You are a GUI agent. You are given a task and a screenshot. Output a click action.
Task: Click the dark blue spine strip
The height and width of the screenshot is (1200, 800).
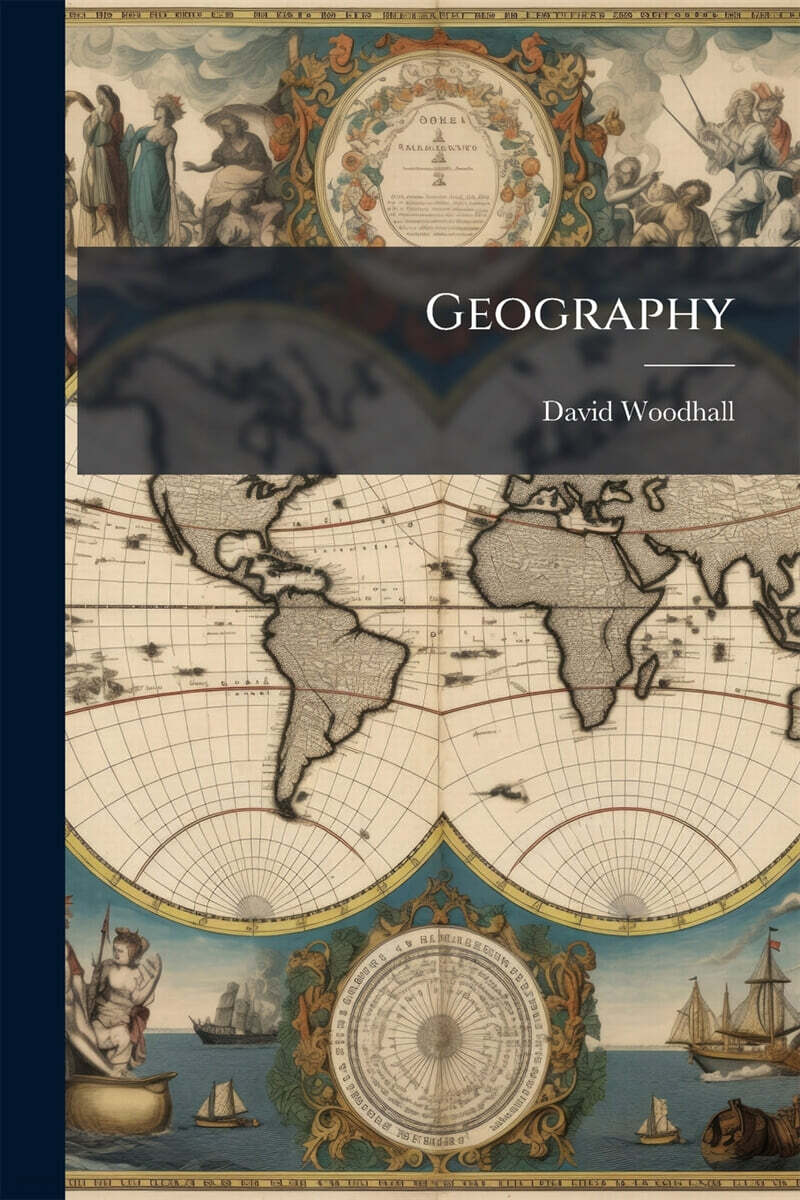[x=32, y=600]
